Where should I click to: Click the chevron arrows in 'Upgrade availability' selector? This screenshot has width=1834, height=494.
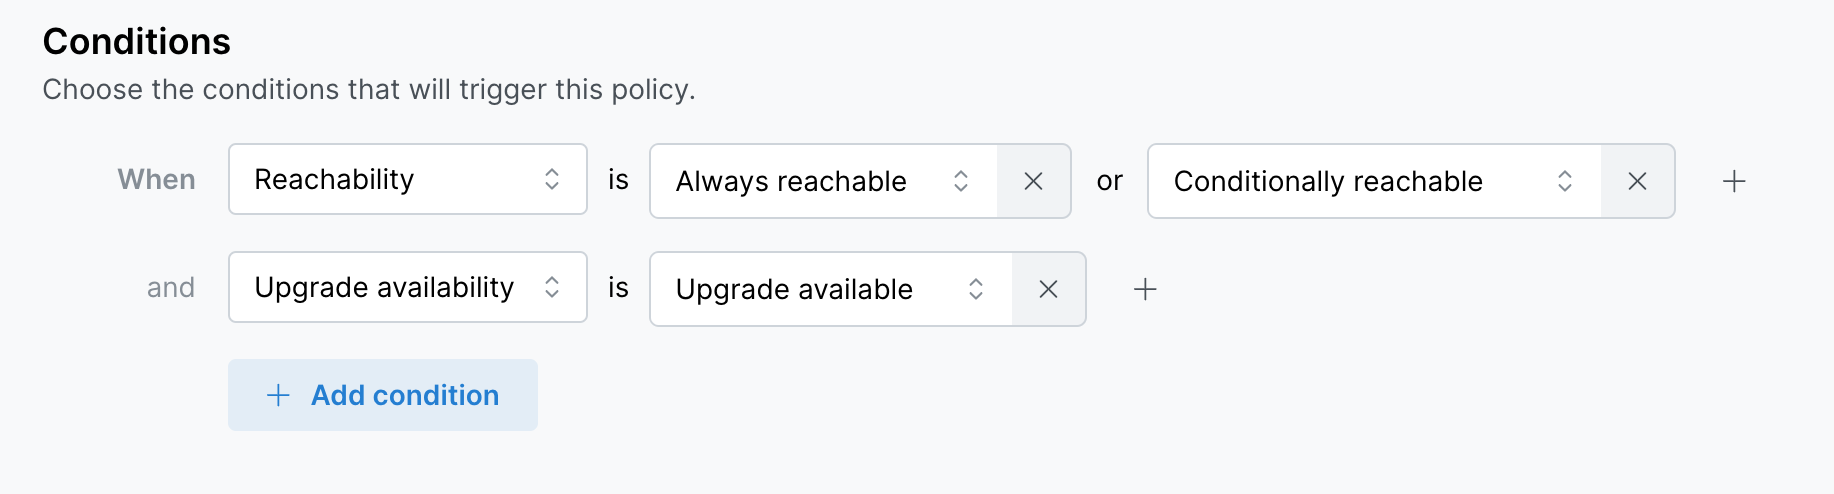pos(552,287)
